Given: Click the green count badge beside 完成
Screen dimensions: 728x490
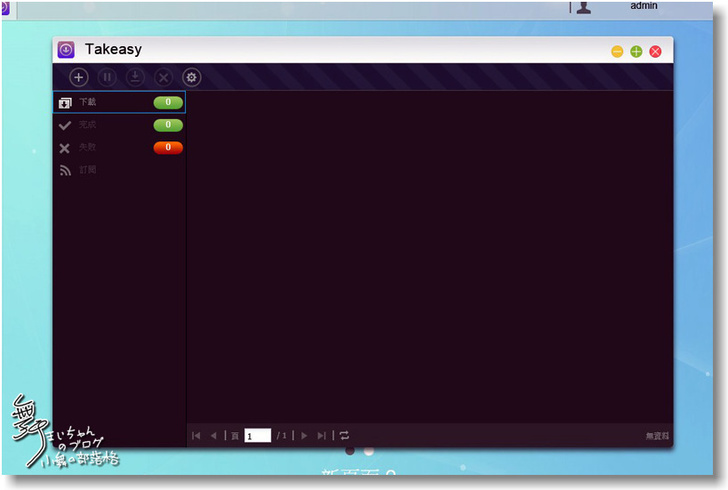Looking at the screenshot, I should tap(168, 125).
